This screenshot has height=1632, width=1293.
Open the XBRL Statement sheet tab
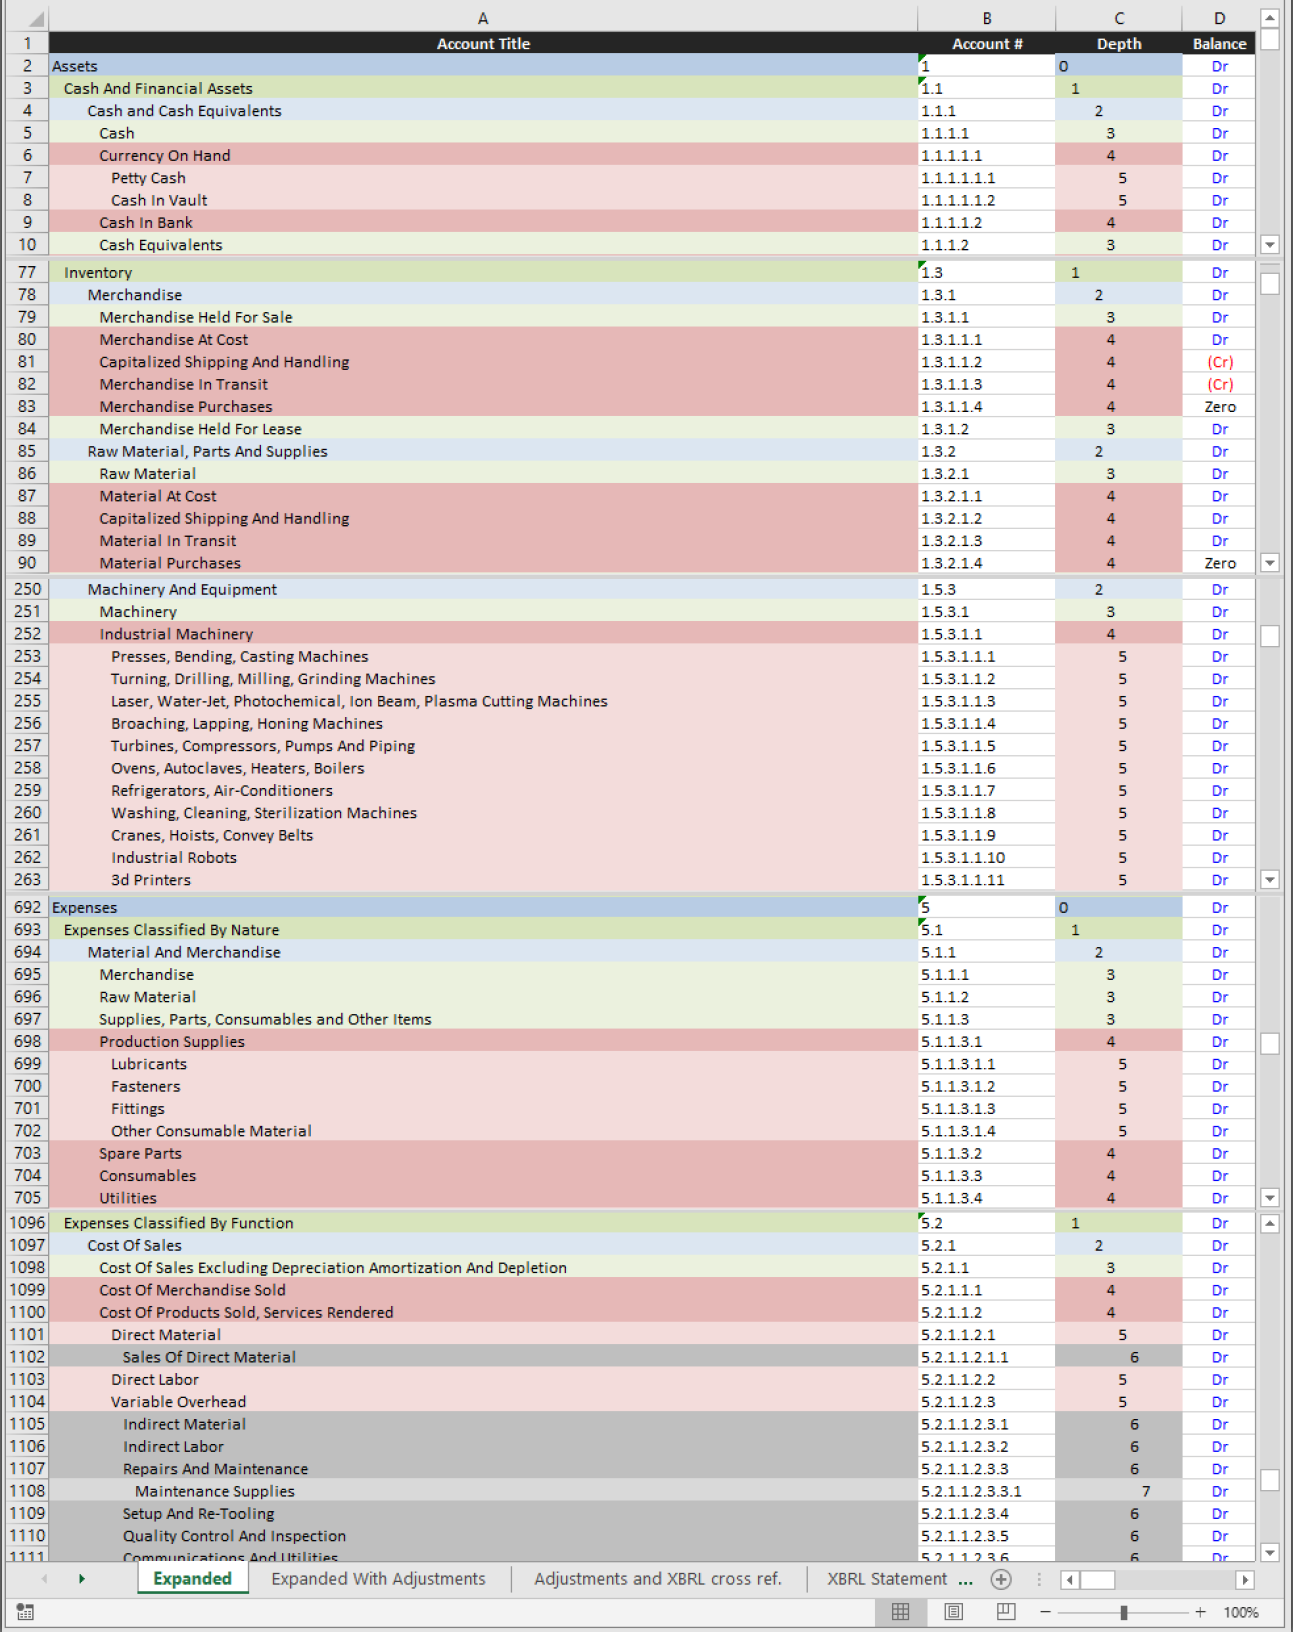[x=887, y=1579]
